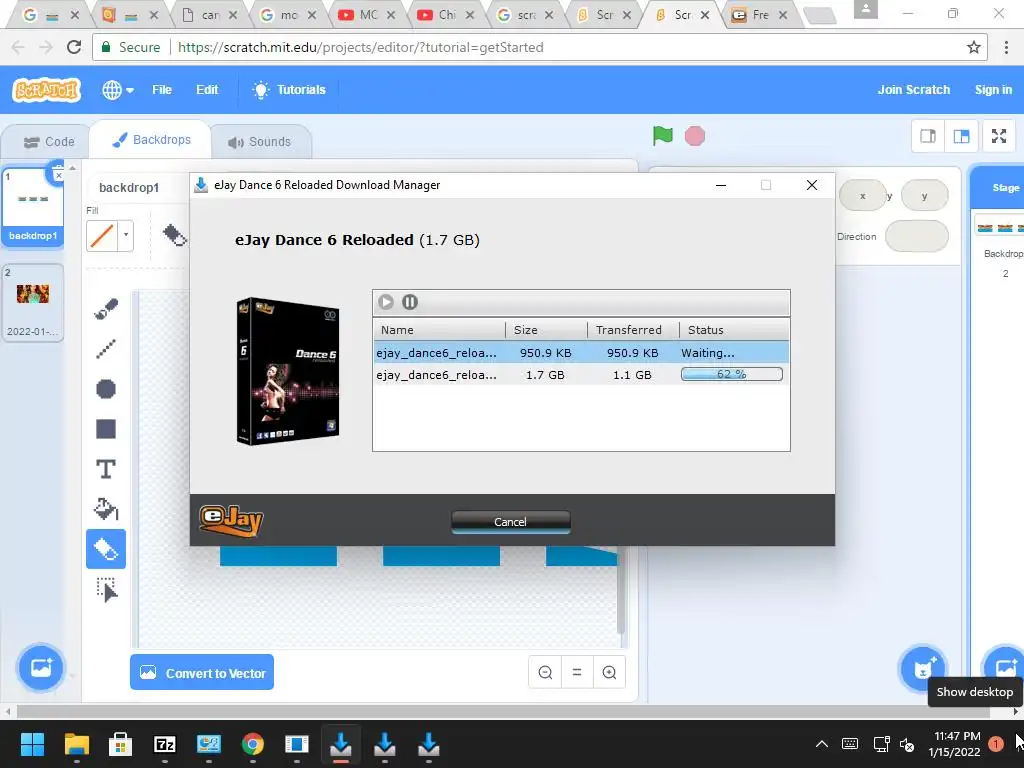Select the Eraser tool
The width and height of the screenshot is (1024, 768).
click(106, 549)
